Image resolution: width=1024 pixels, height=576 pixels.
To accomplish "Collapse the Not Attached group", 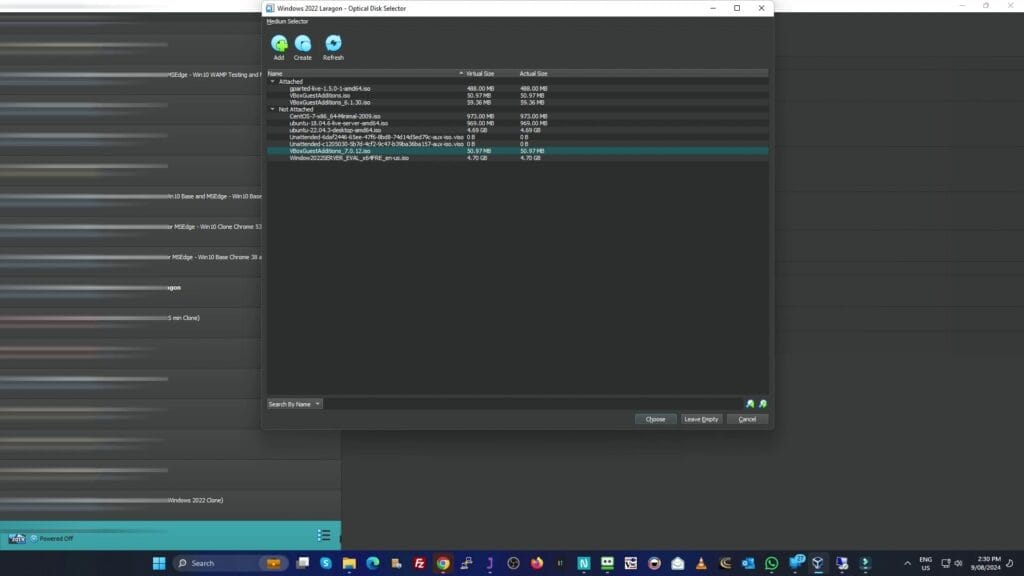I will click(273, 110).
